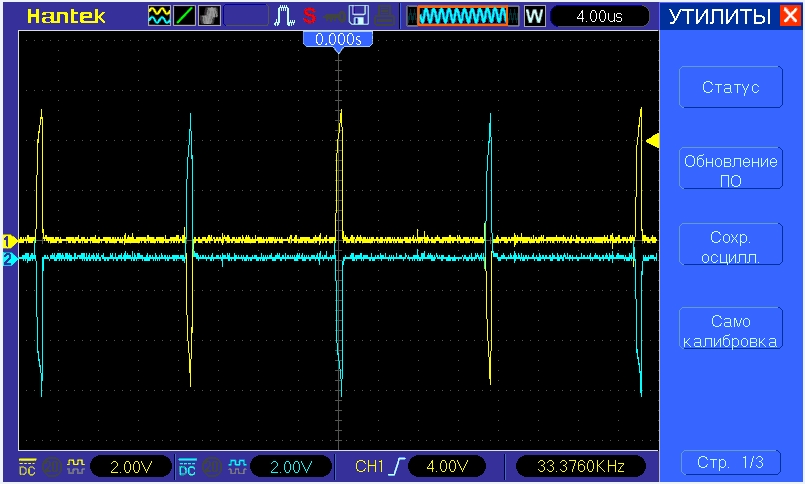This screenshot has height=484, width=805.
Task: Click the green diagonal line icon
Action: point(185,16)
